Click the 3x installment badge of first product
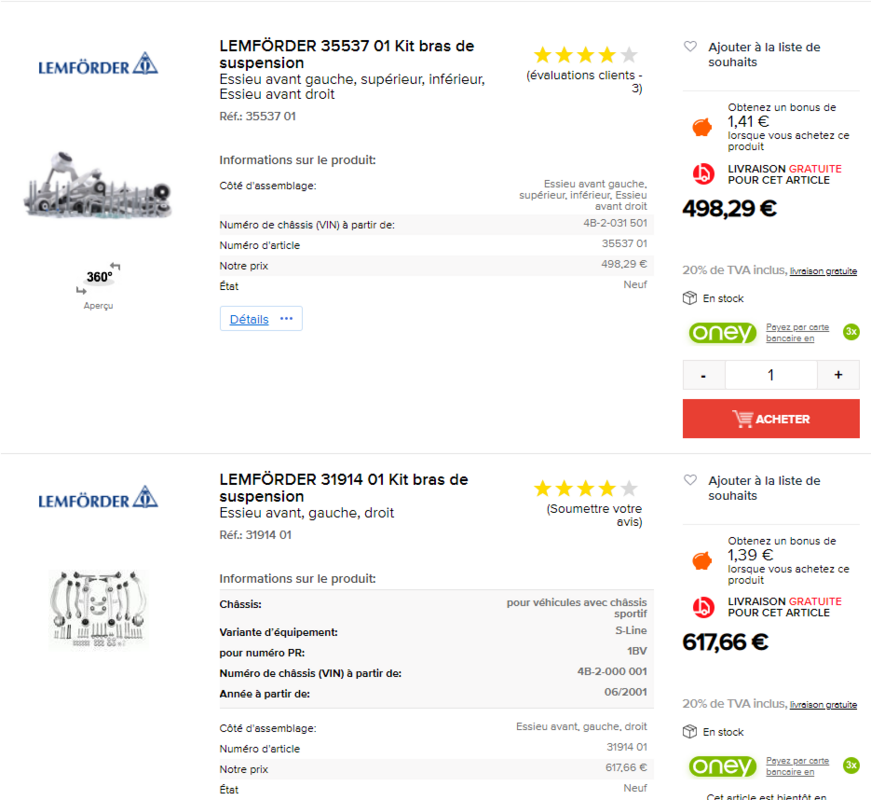871x800 pixels. click(x=851, y=332)
